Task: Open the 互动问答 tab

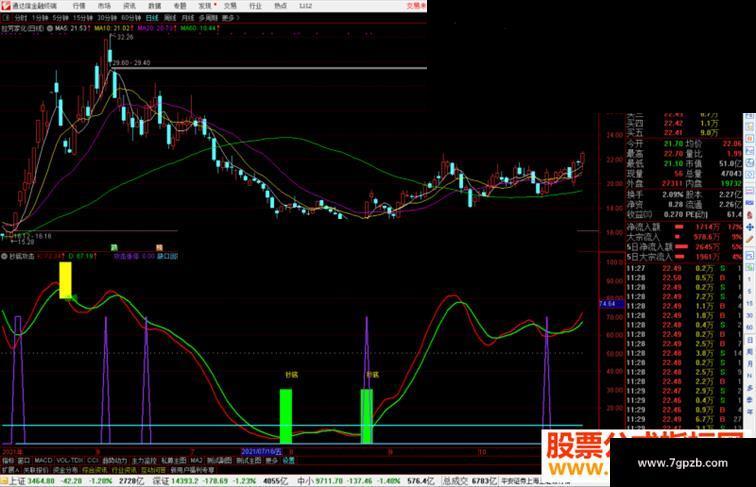Action: click(153, 470)
